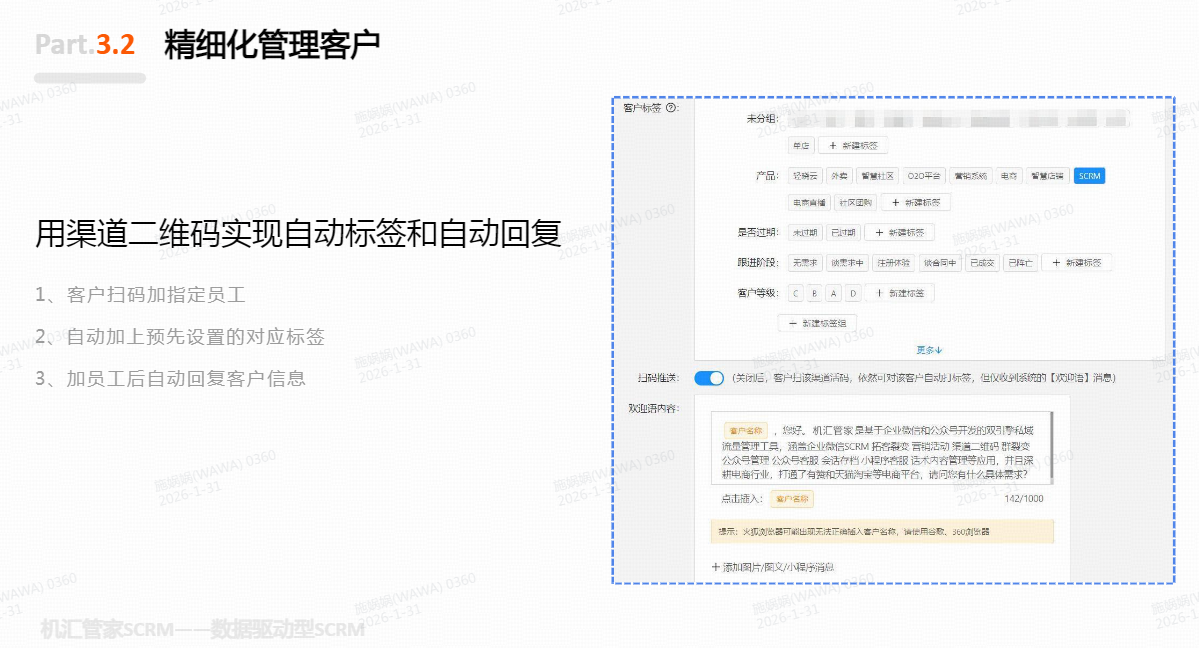Screen dimensions: 1199x648
Task: Select customer level A tag
Action: [x=834, y=294]
